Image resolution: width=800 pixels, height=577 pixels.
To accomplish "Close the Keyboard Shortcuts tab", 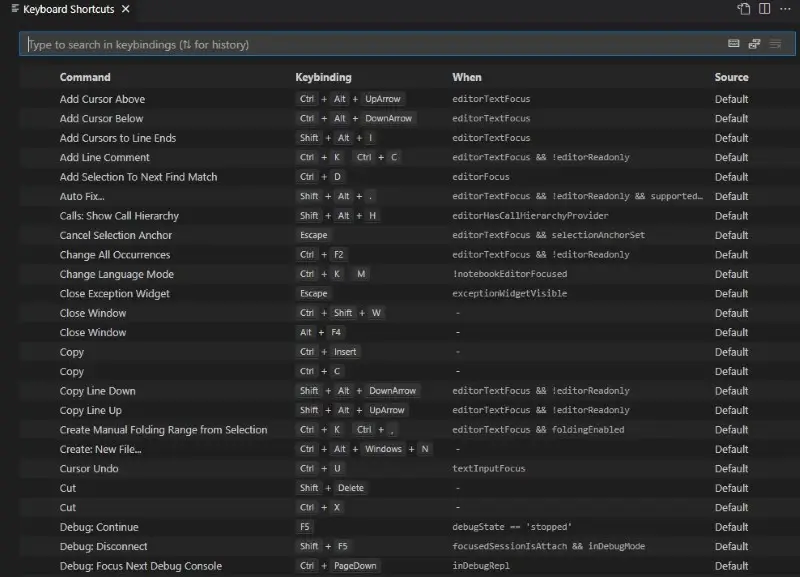I will point(125,9).
